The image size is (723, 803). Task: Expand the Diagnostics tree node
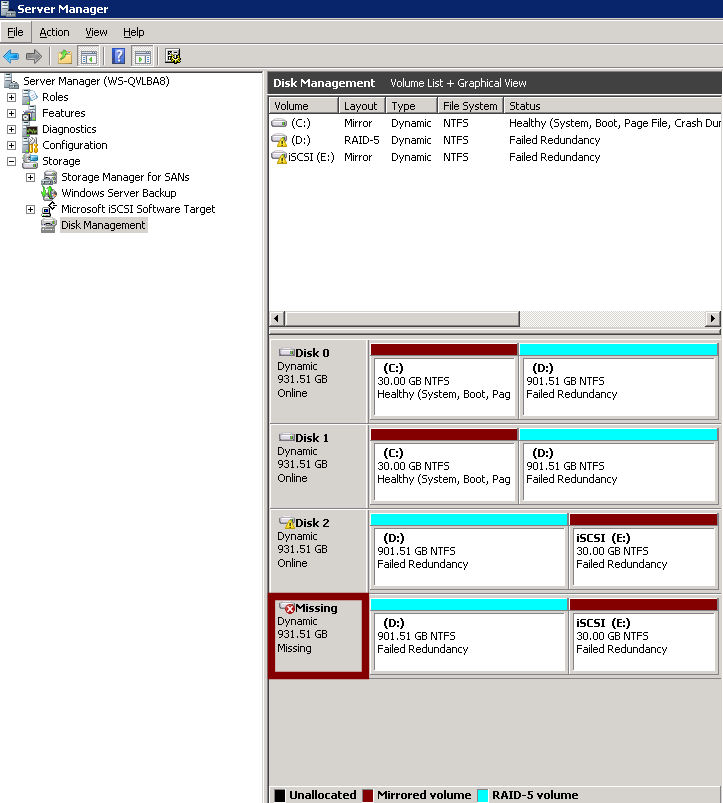click(11, 130)
